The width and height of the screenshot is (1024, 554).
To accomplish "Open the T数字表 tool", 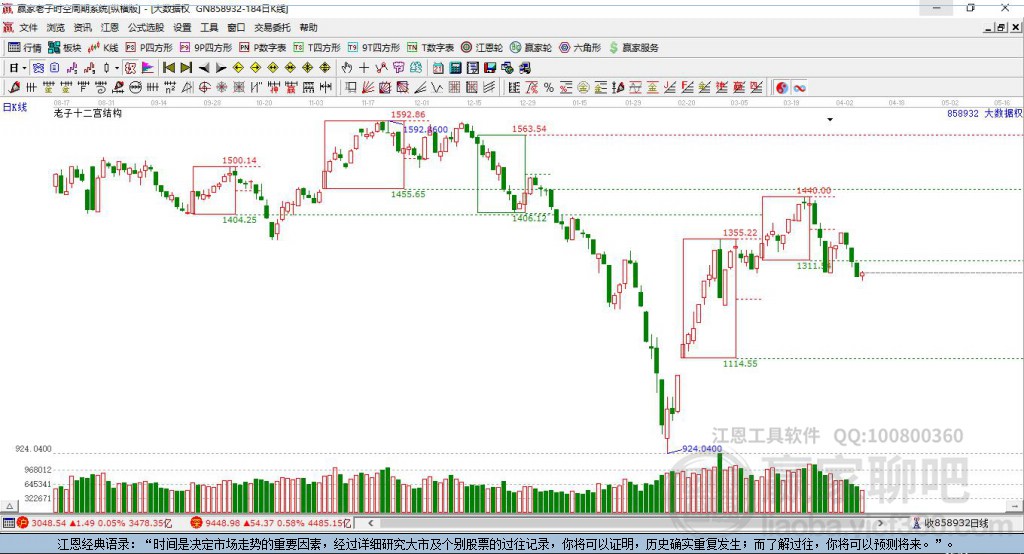I will [x=430, y=48].
